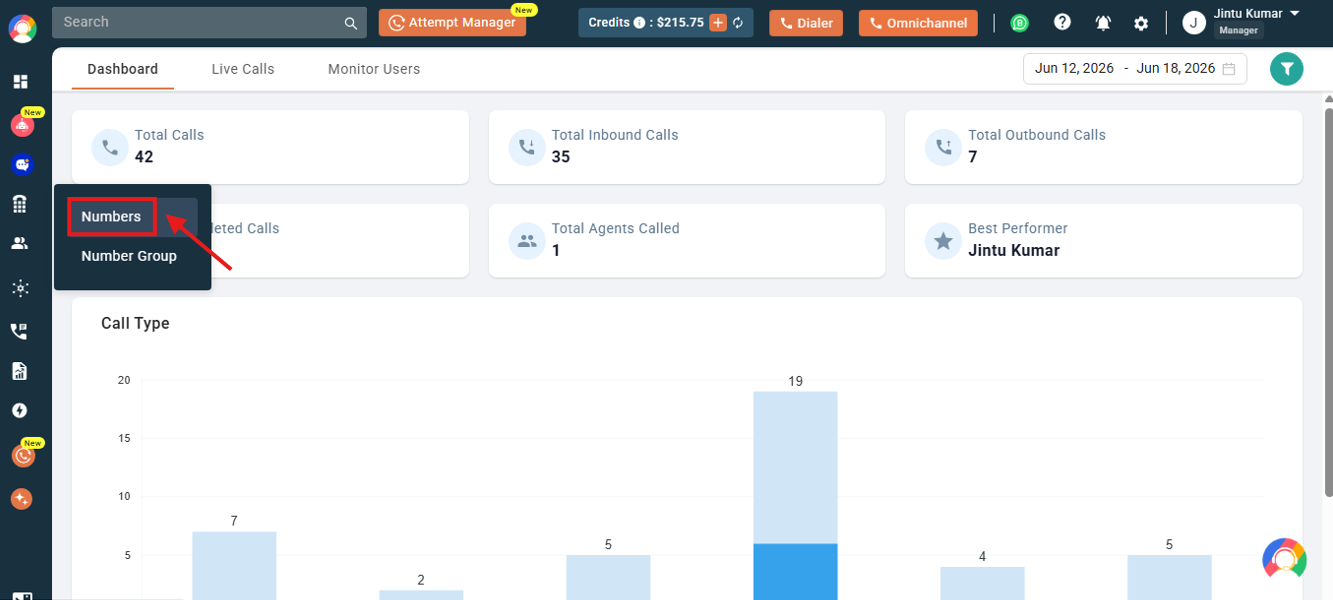Open the floating chat widget logo
The width and height of the screenshot is (1333, 600).
pos(1285,560)
